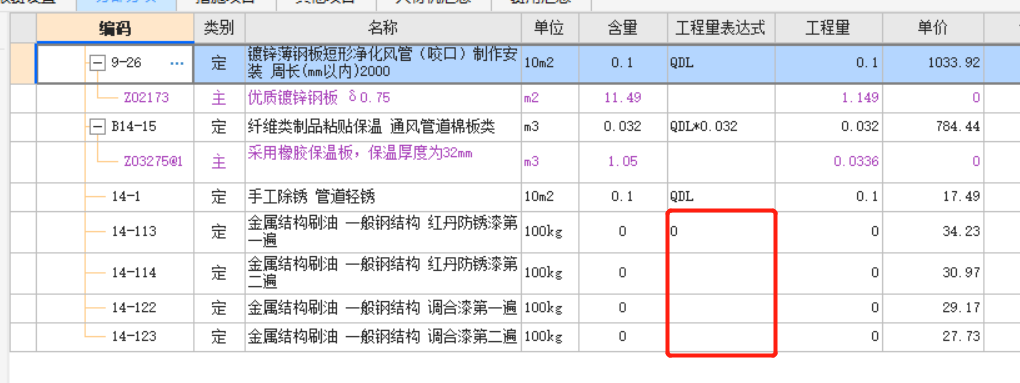Click the name 手工除锈 管道轻锈
The width and height of the screenshot is (1020, 383).
point(312,197)
